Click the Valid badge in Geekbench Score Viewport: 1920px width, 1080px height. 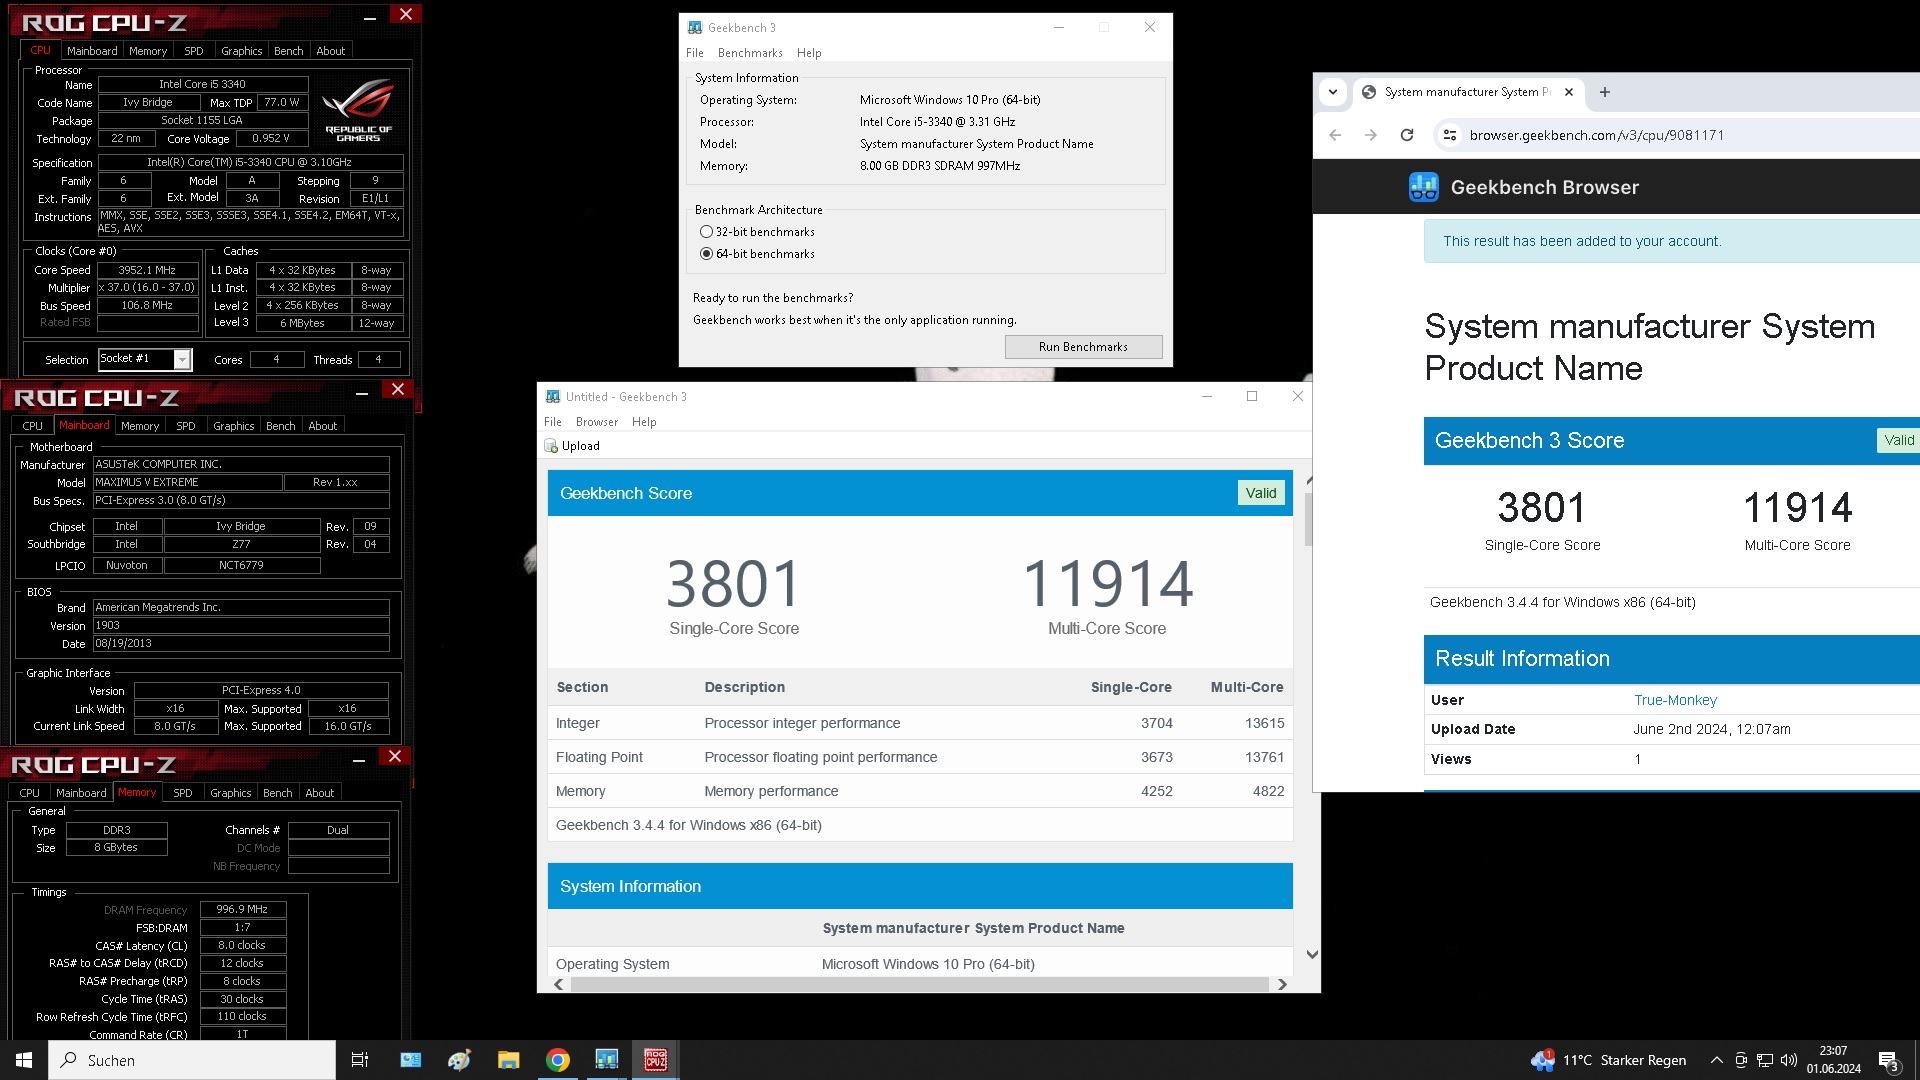tap(1261, 493)
